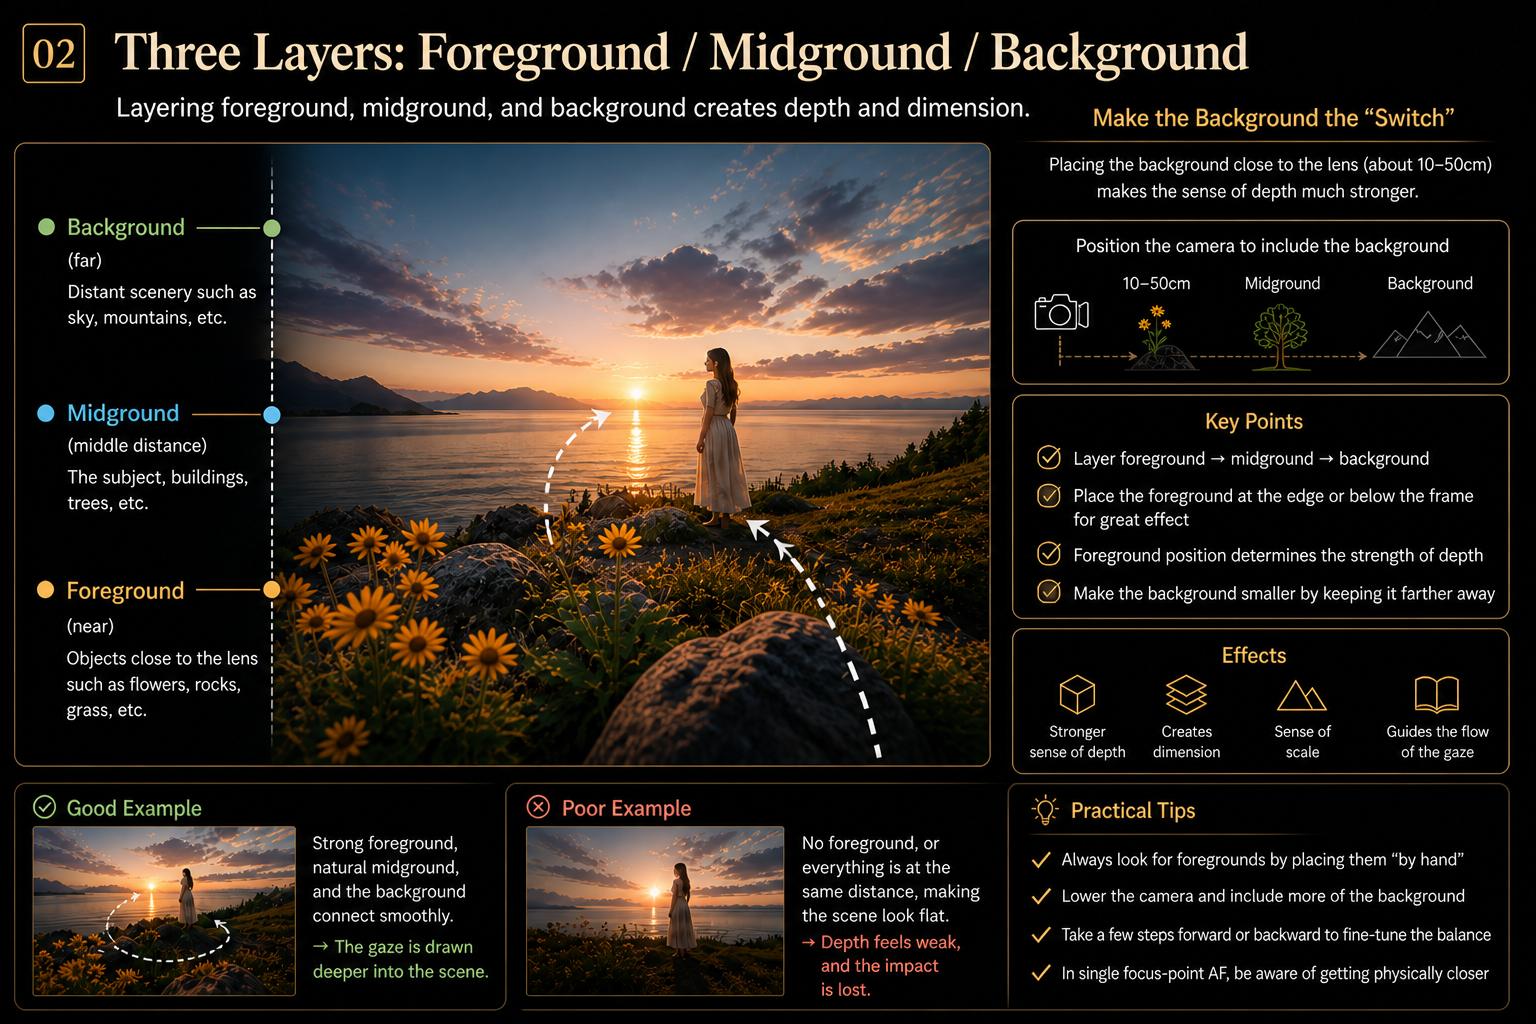Click the blue Midground dot on the dashed line
This screenshot has width=1536, height=1024.
(x=271, y=414)
